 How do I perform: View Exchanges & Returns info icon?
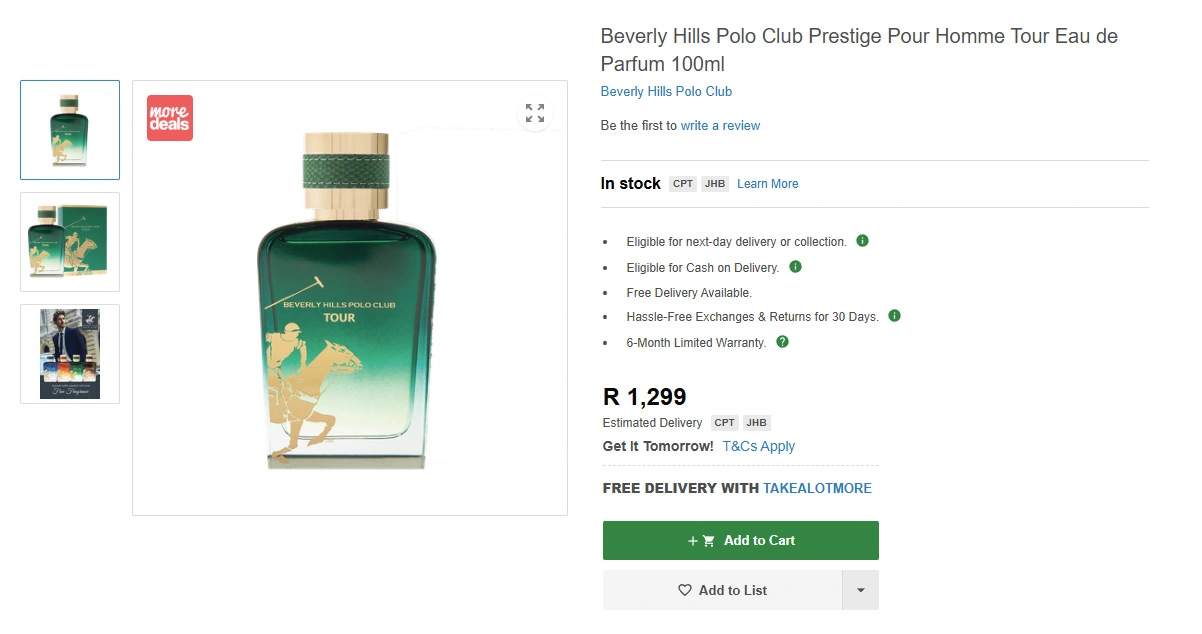point(894,316)
